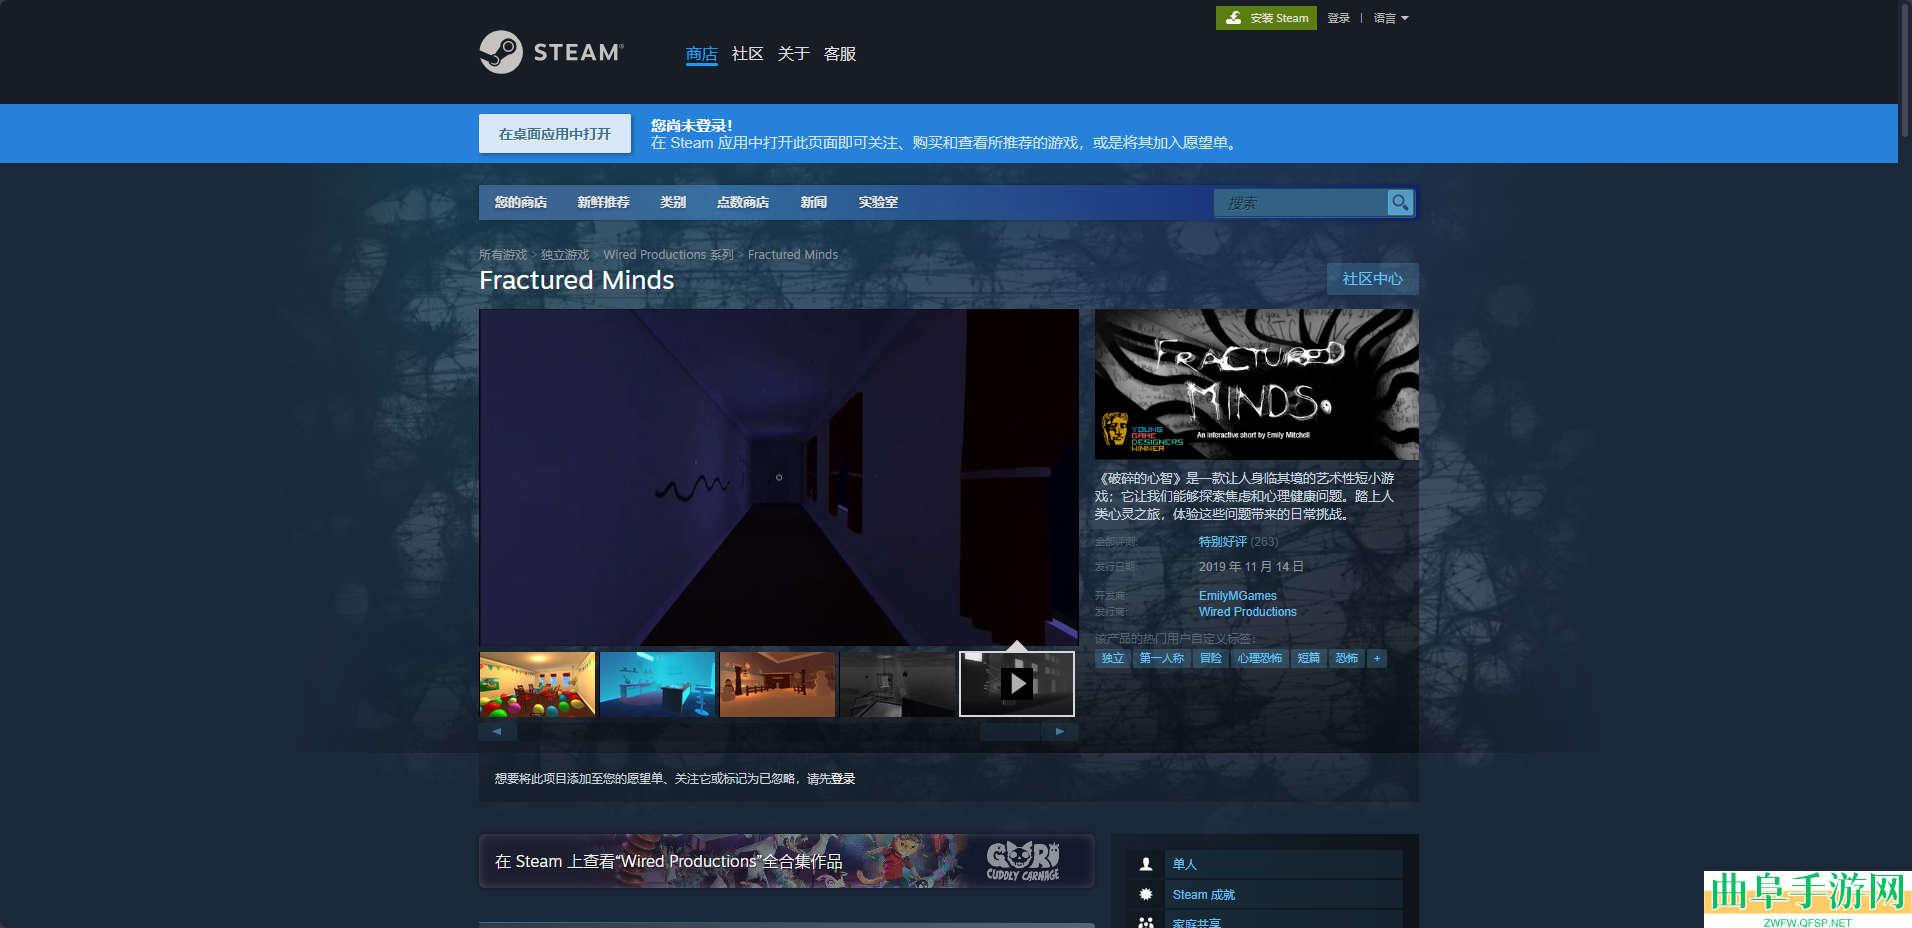Screen dimensions: 1912x928
Task: Click the 所有游戏 breadcrumb link
Action: click(x=503, y=255)
